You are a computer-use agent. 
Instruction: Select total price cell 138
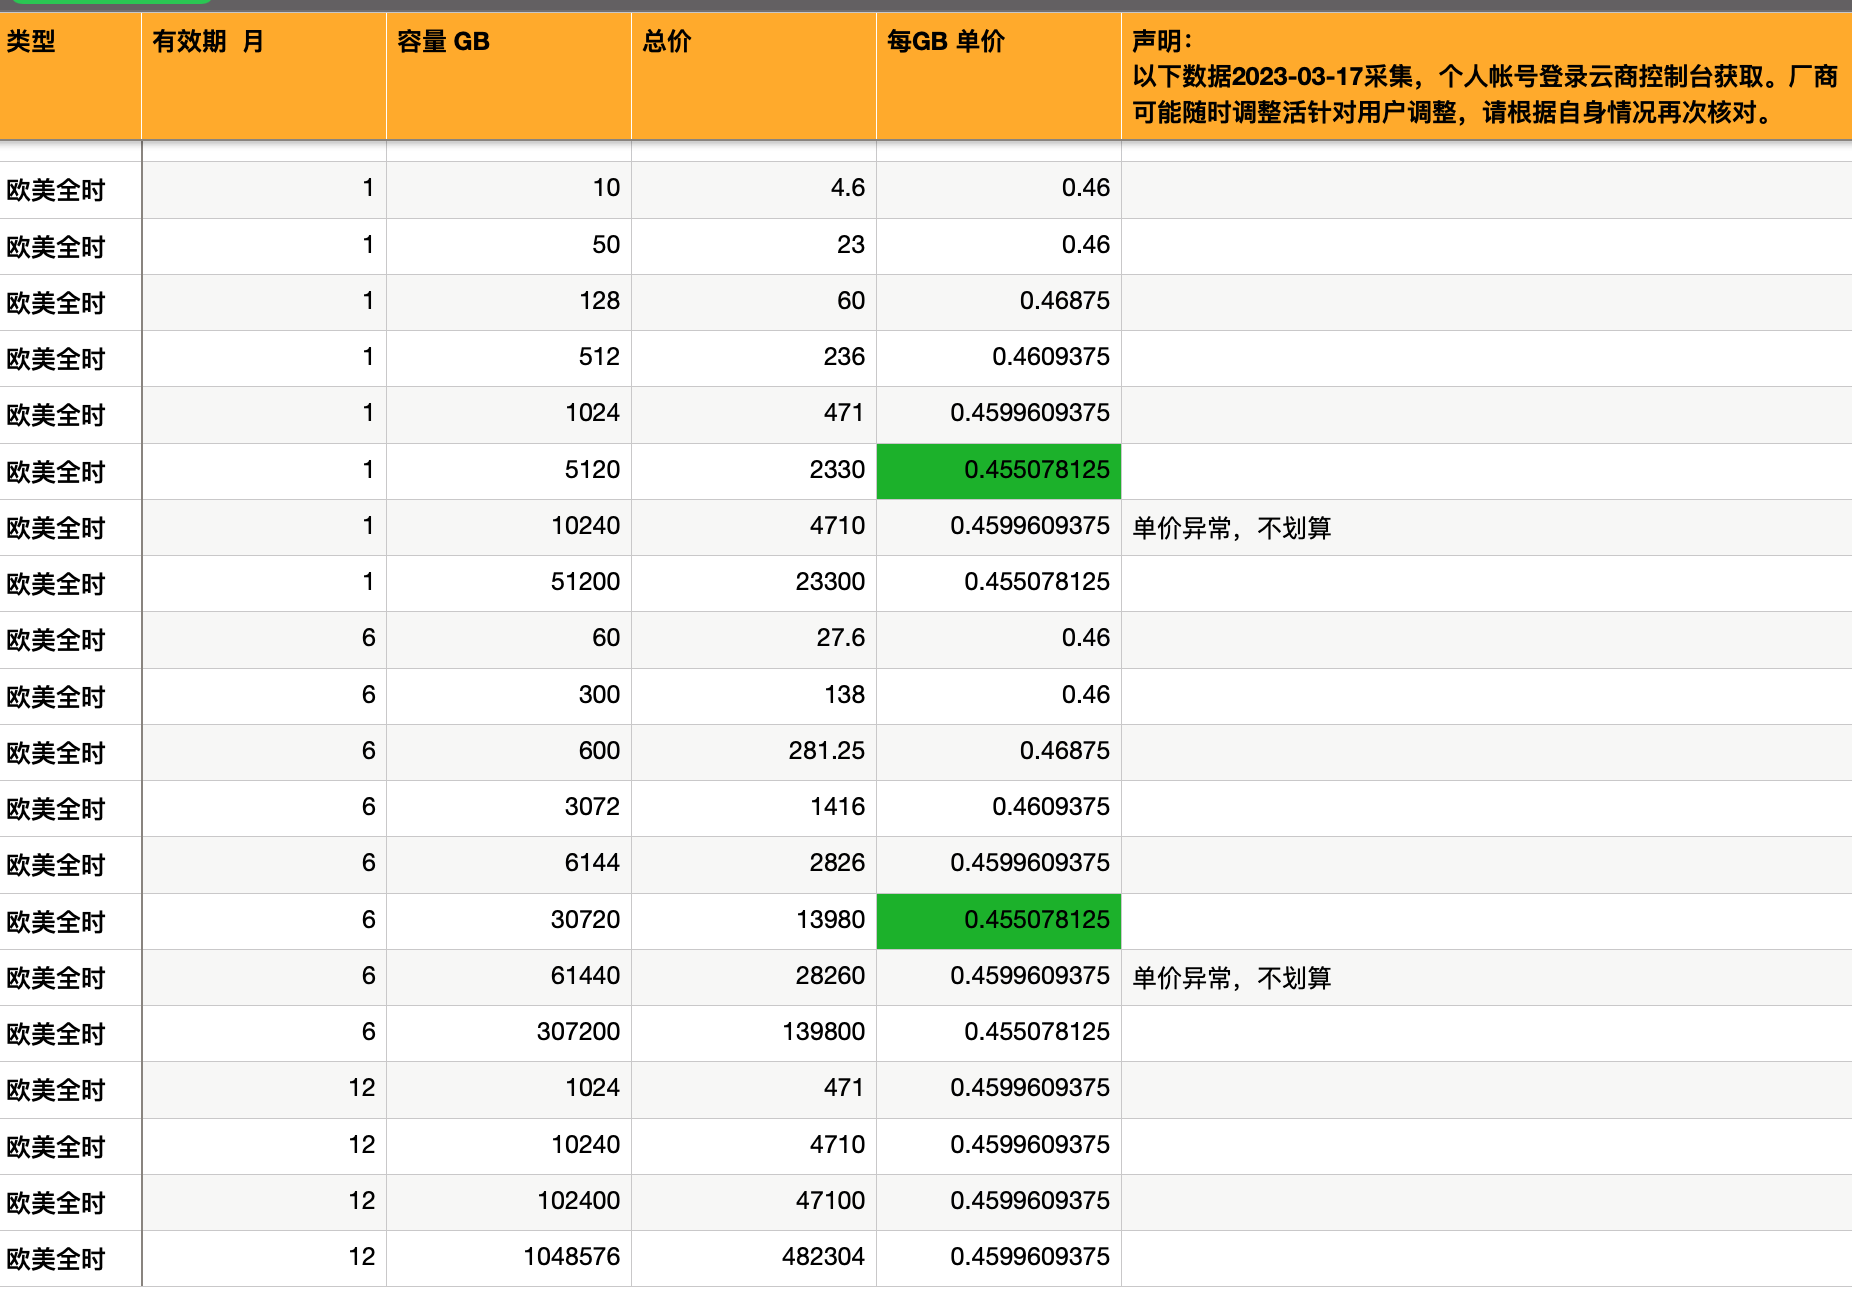click(x=754, y=696)
